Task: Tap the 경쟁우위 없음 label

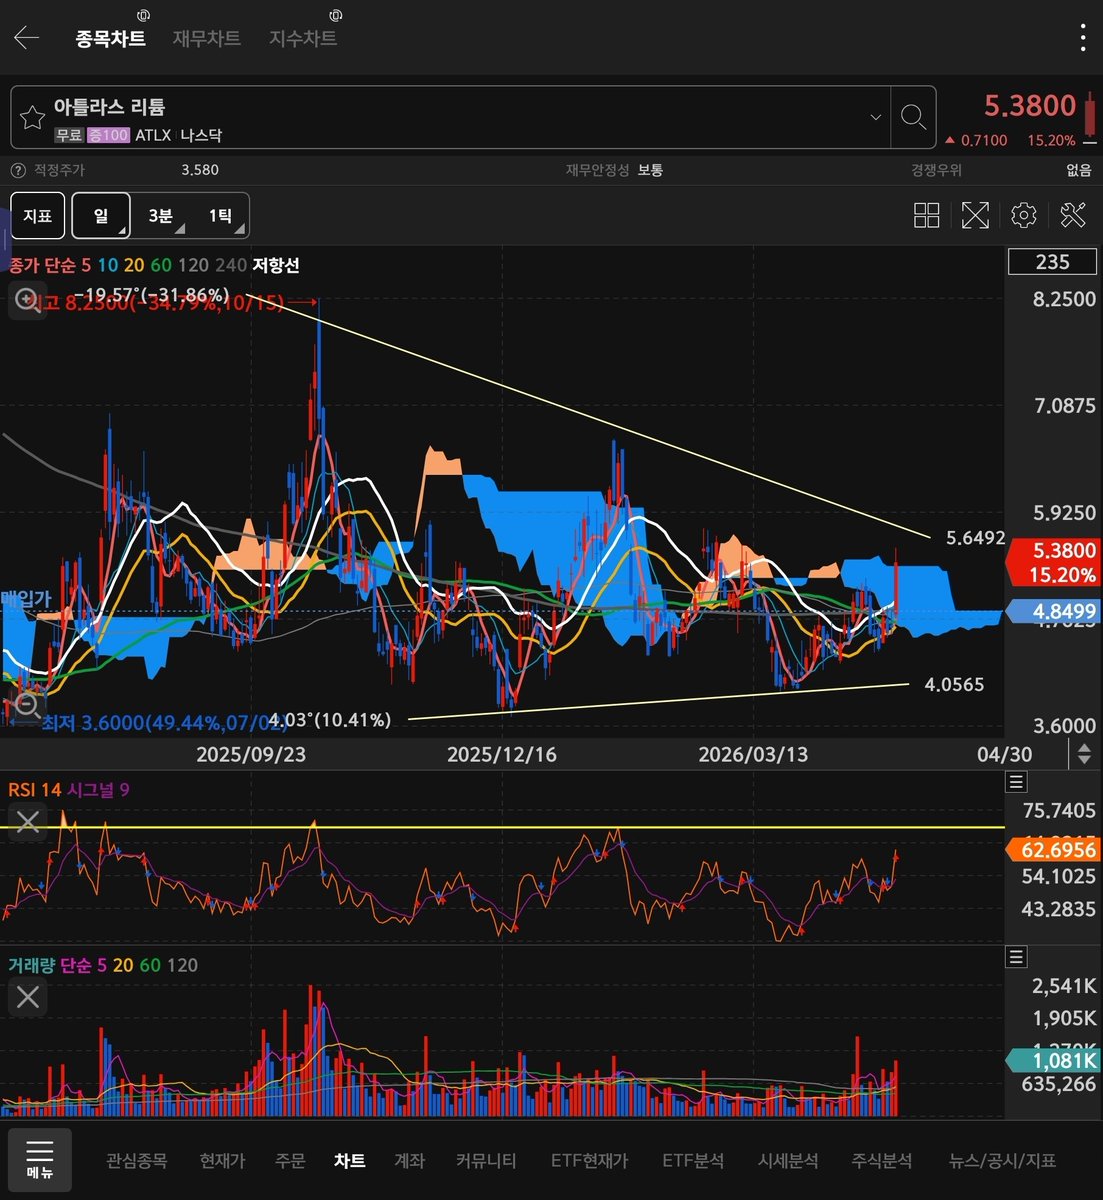Action: coord(1001,170)
